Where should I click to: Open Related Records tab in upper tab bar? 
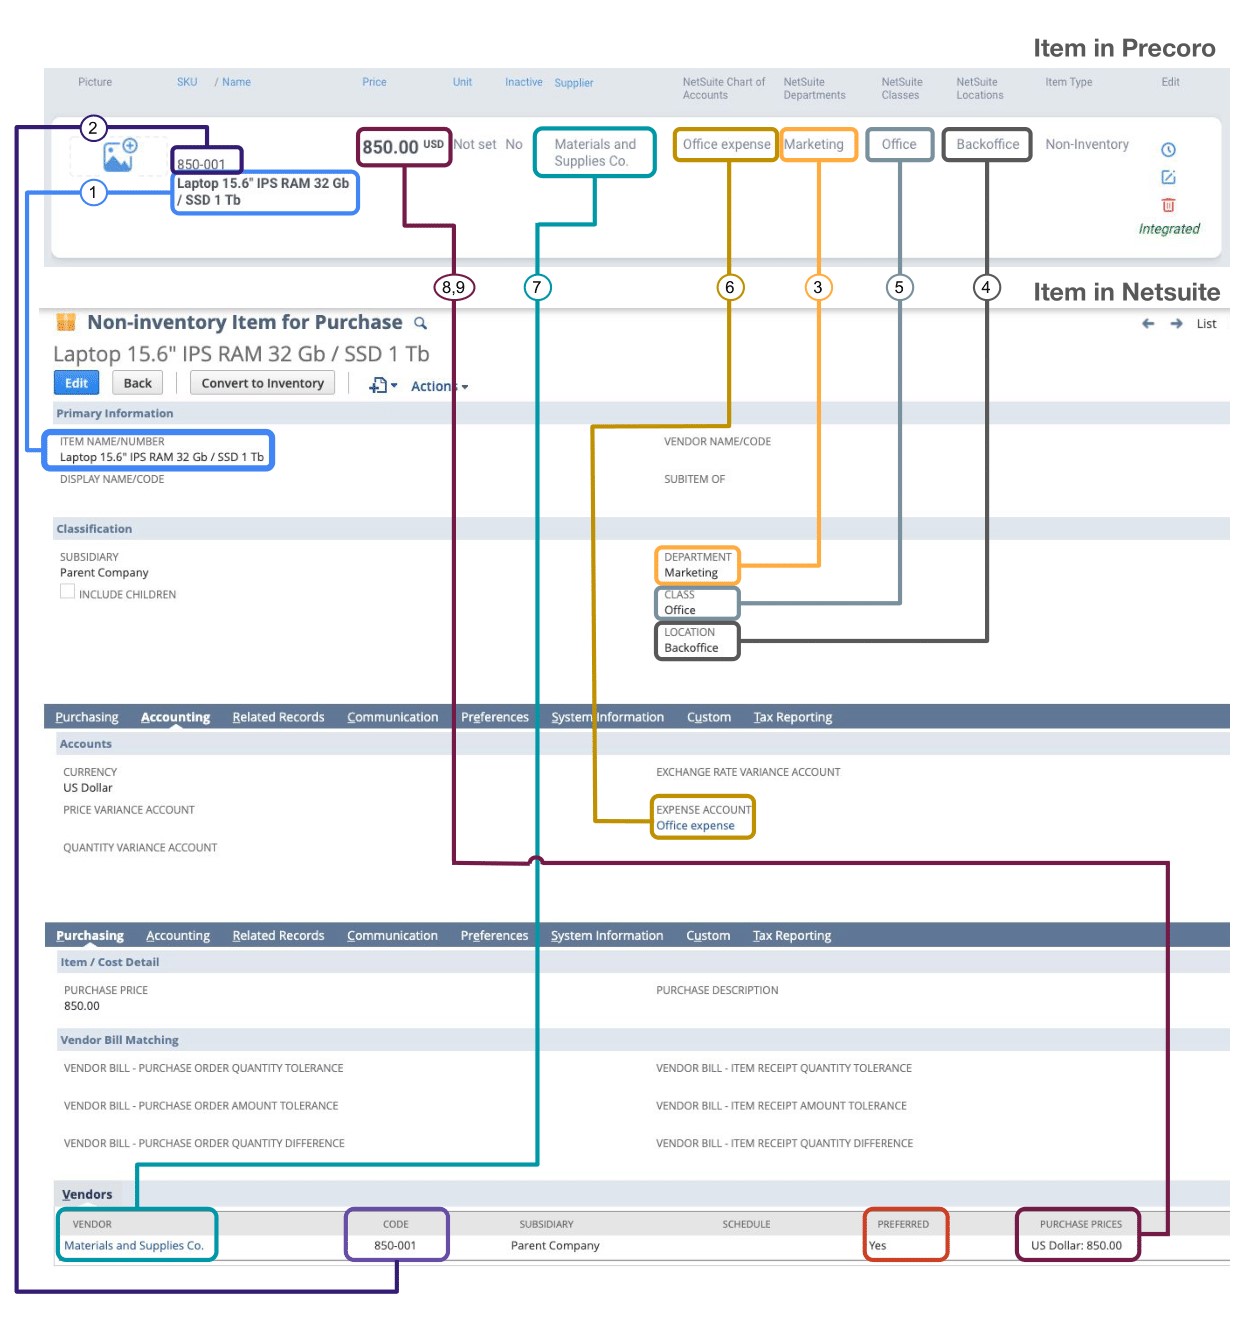[278, 717]
